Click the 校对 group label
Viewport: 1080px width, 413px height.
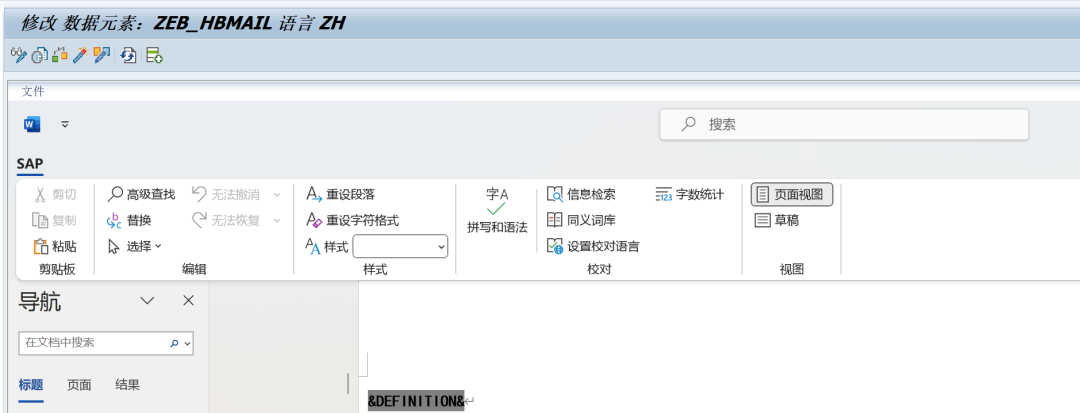pyautogui.click(x=599, y=270)
